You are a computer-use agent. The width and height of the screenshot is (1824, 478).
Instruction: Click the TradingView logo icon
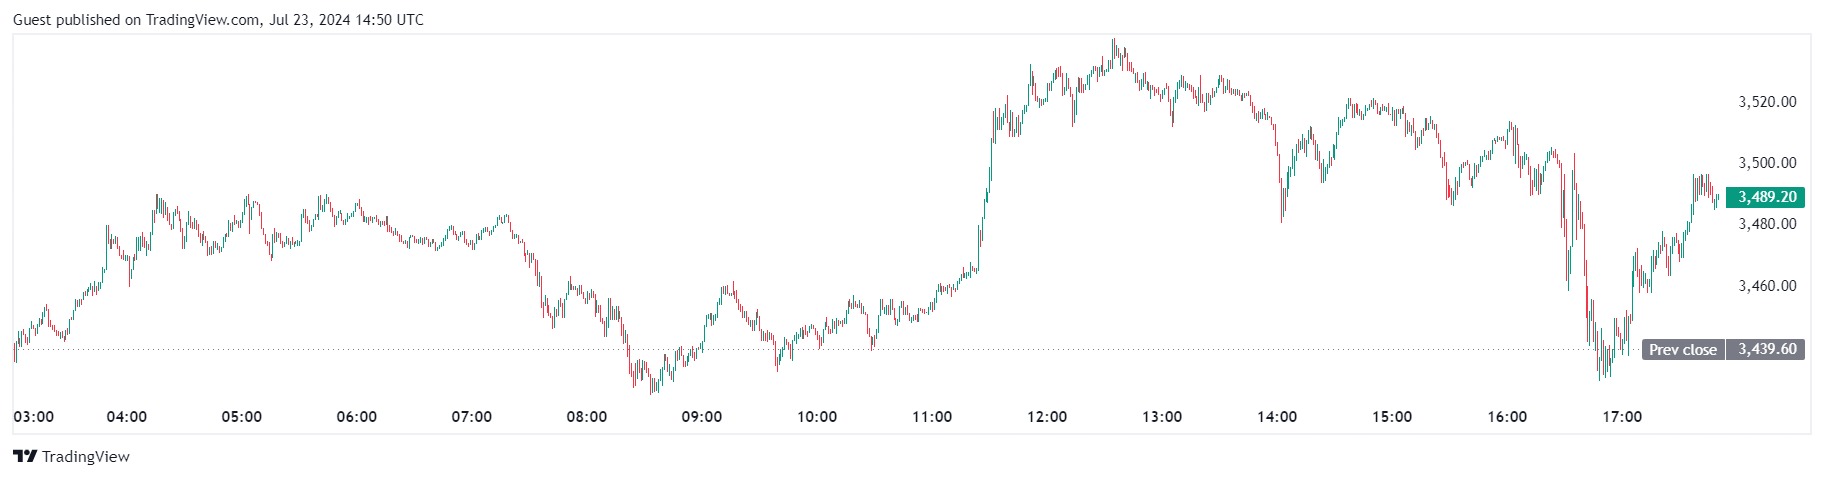25,457
